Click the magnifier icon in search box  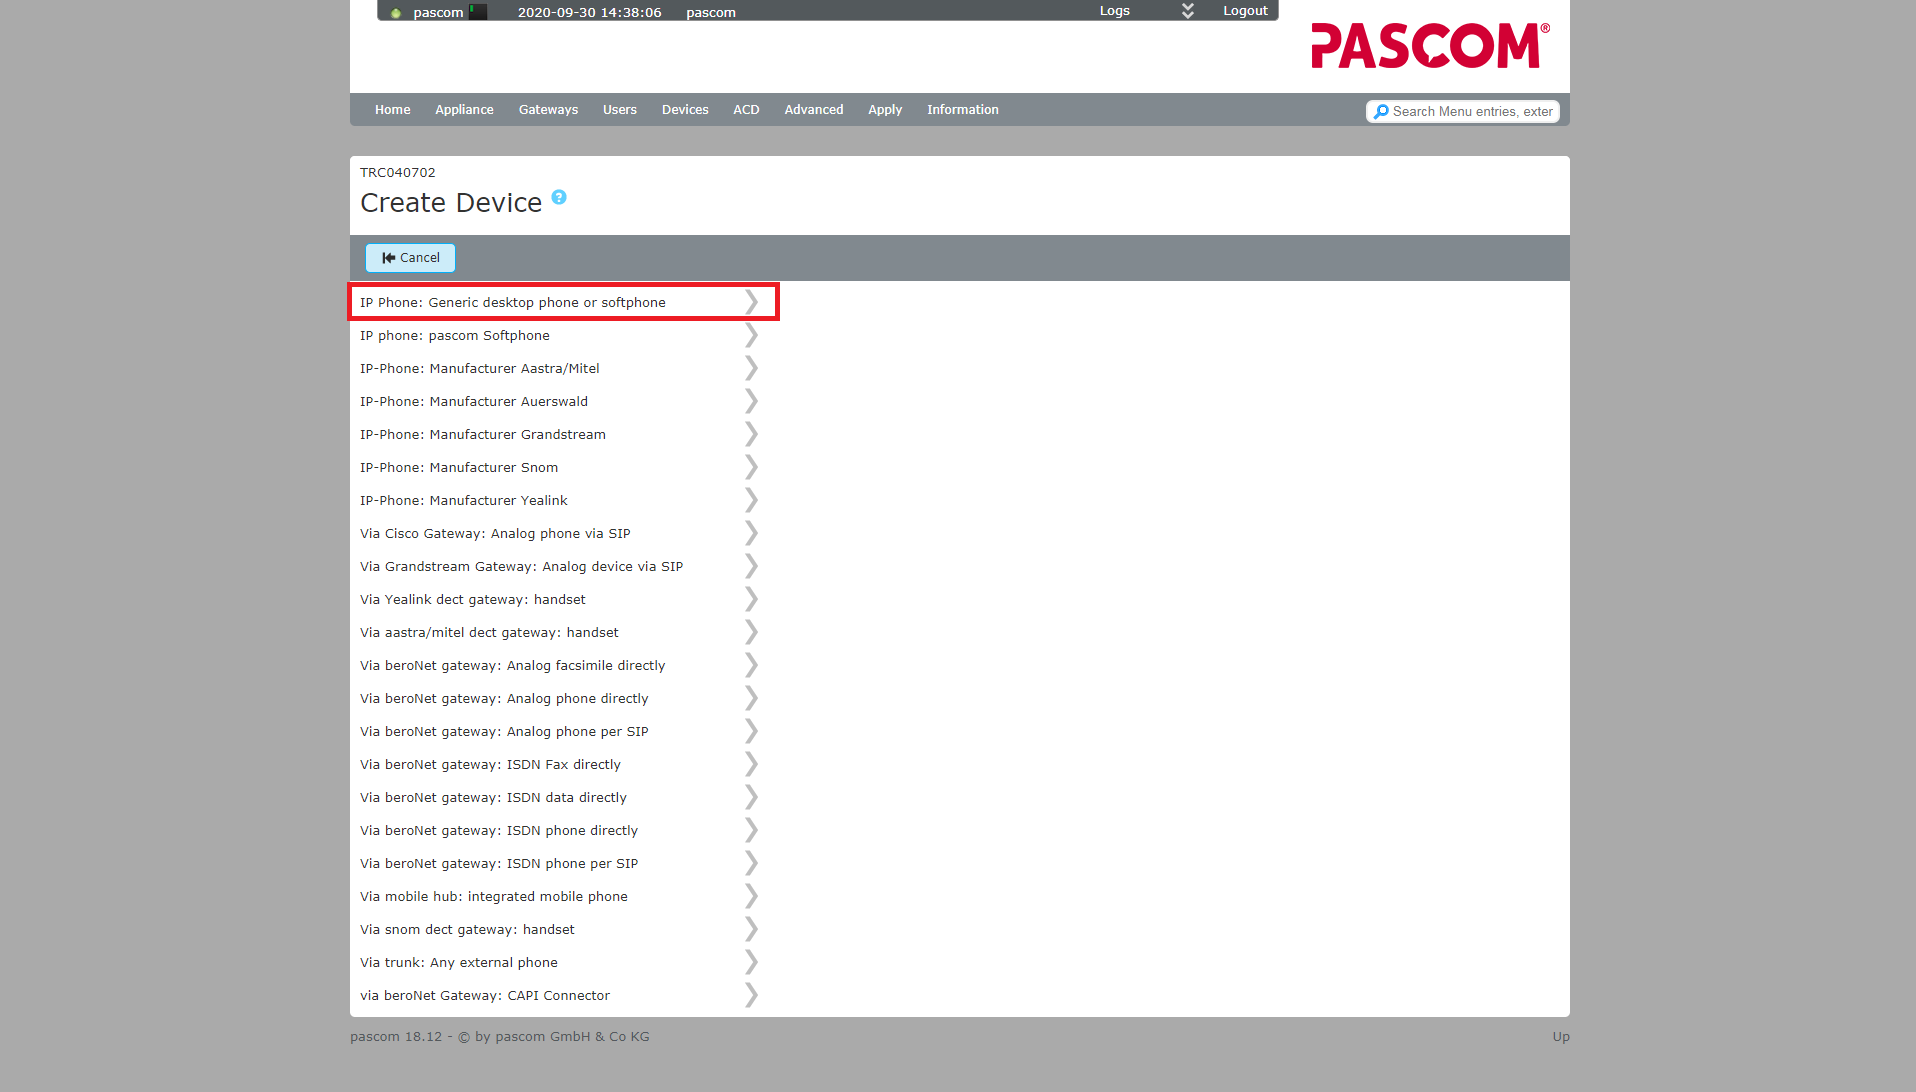pyautogui.click(x=1381, y=112)
